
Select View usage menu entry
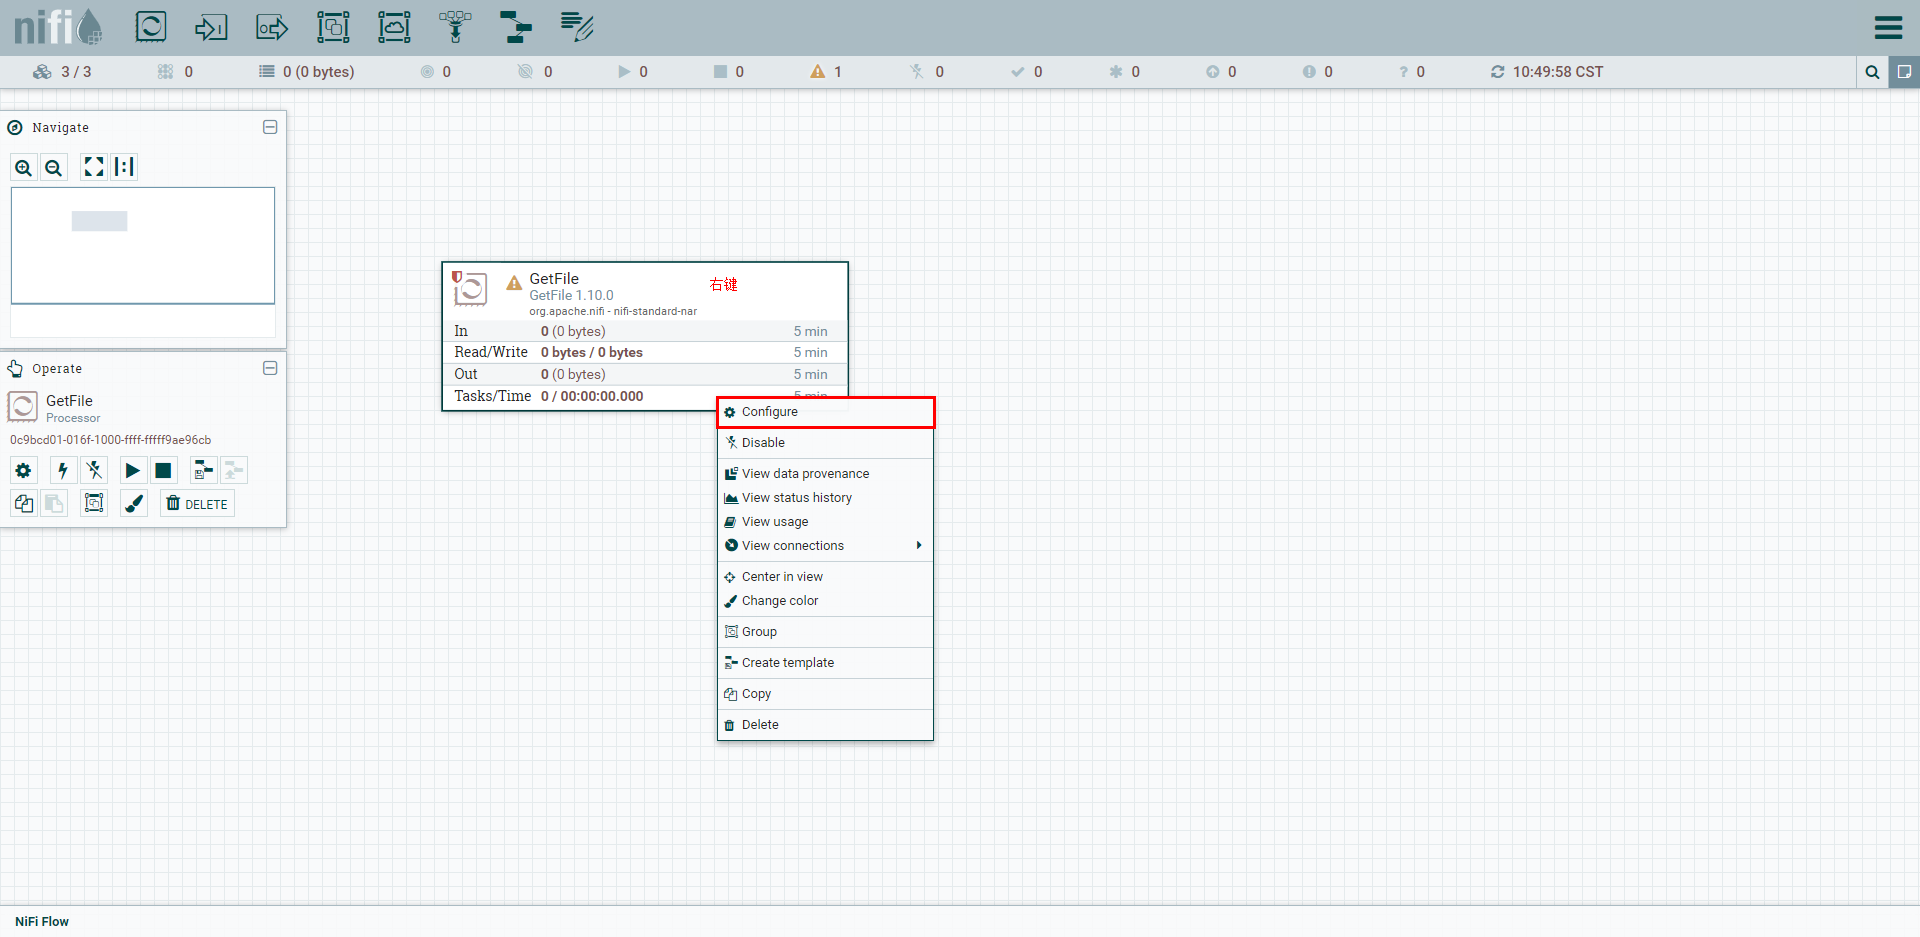(825, 522)
